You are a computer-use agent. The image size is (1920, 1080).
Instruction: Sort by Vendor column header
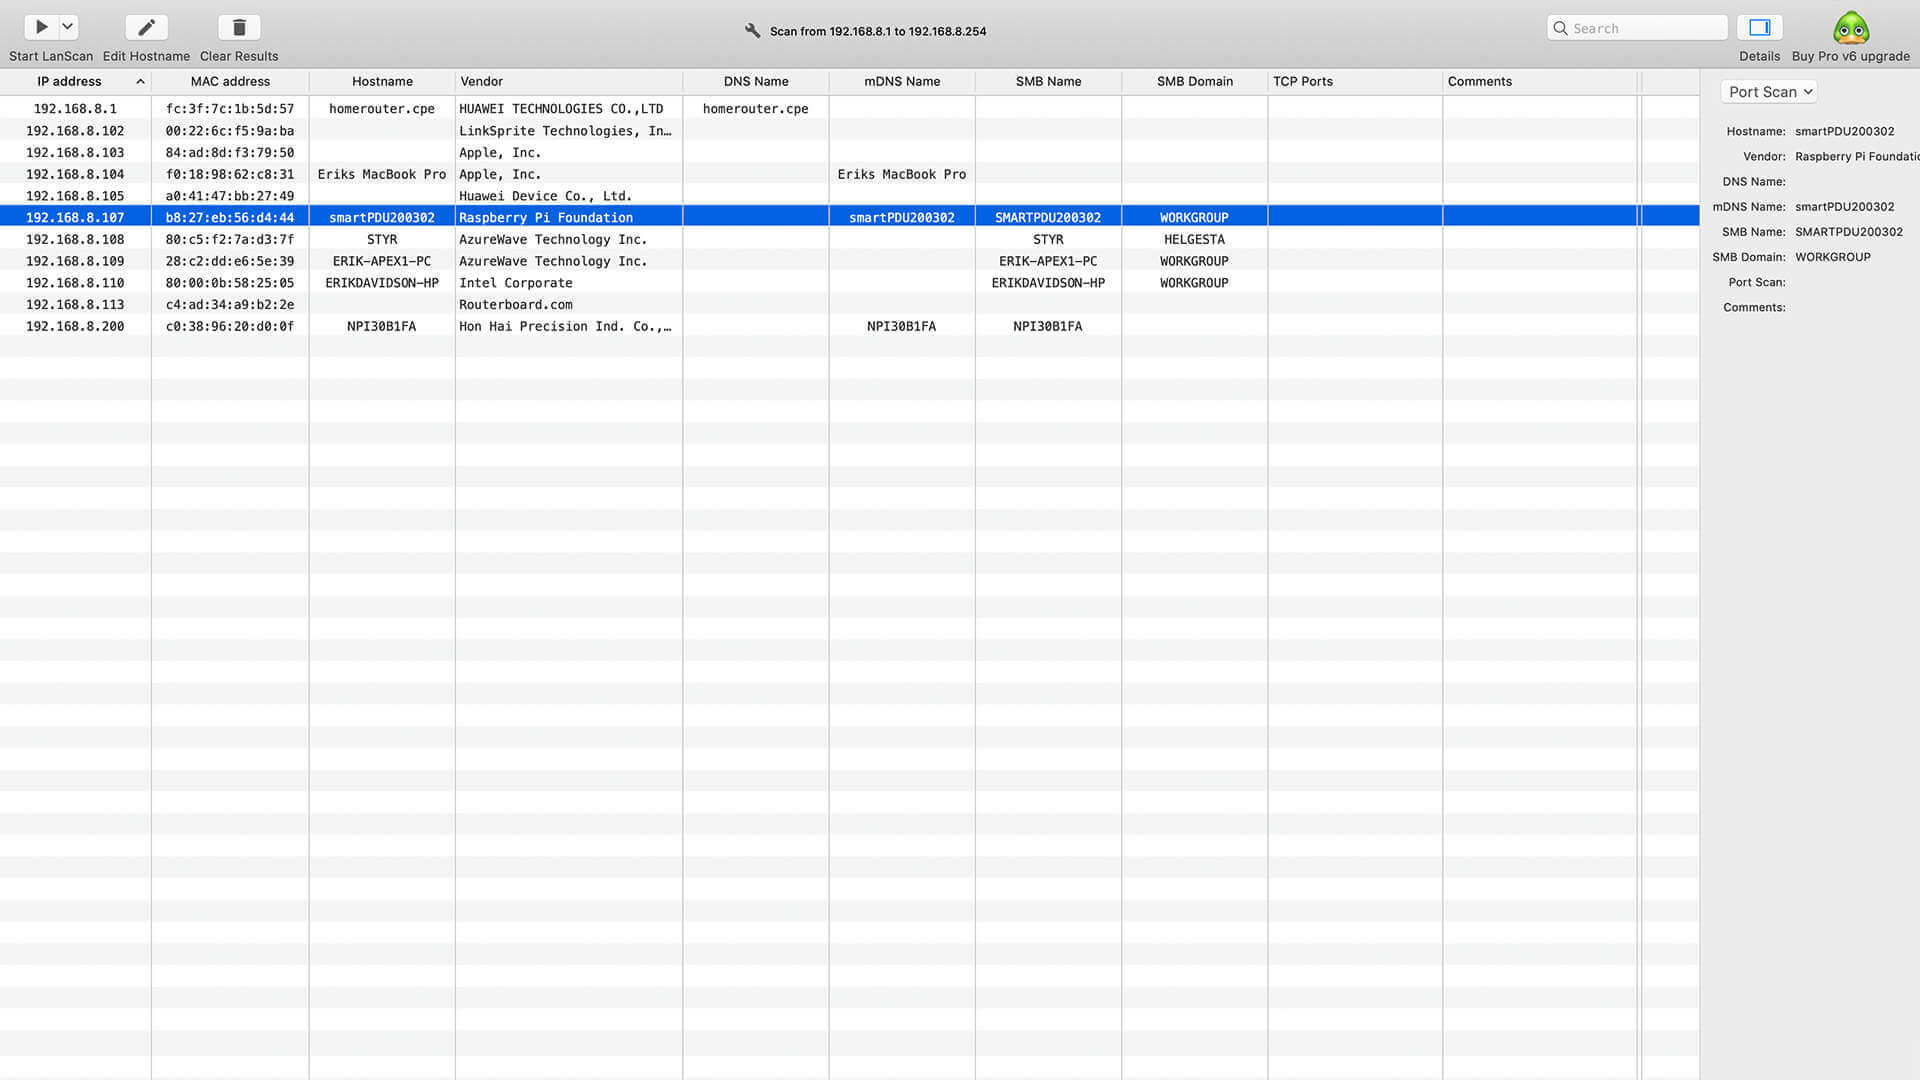[x=569, y=82]
